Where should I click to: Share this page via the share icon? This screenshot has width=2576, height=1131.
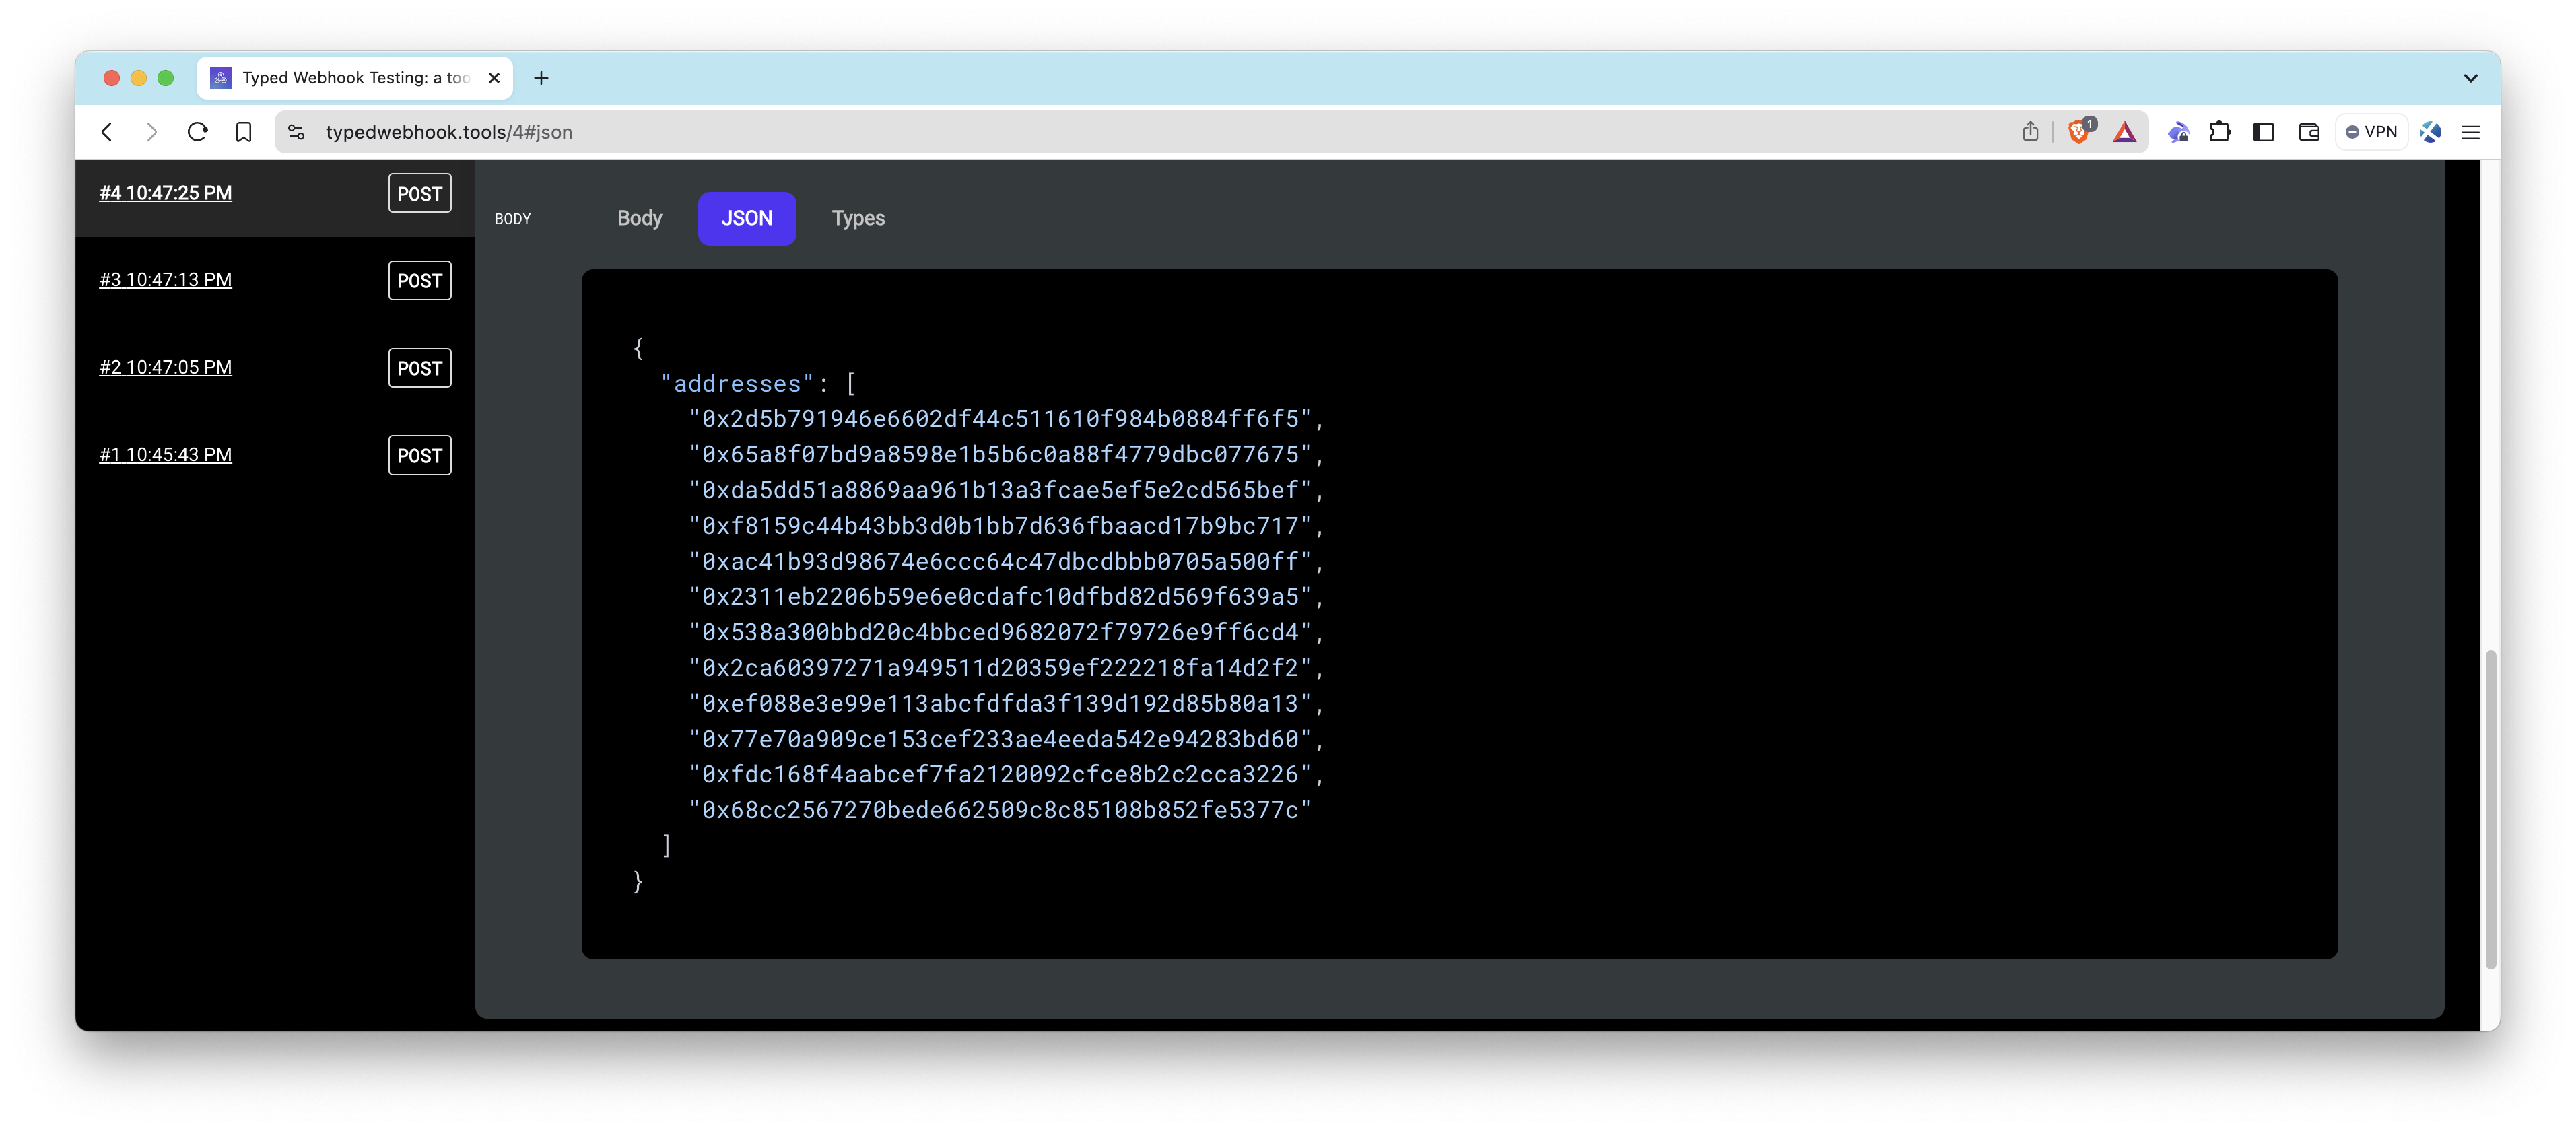(2030, 132)
